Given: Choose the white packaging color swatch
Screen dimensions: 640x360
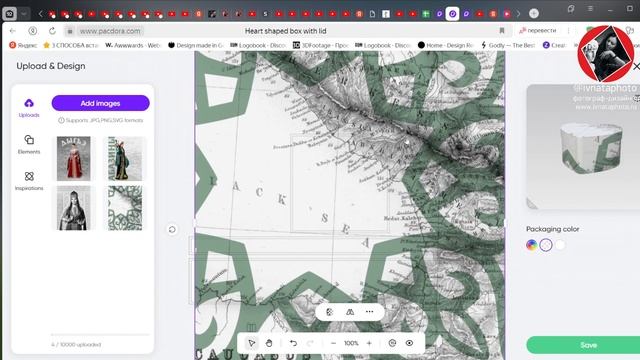Looking at the screenshot, I should pyautogui.click(x=560, y=245).
